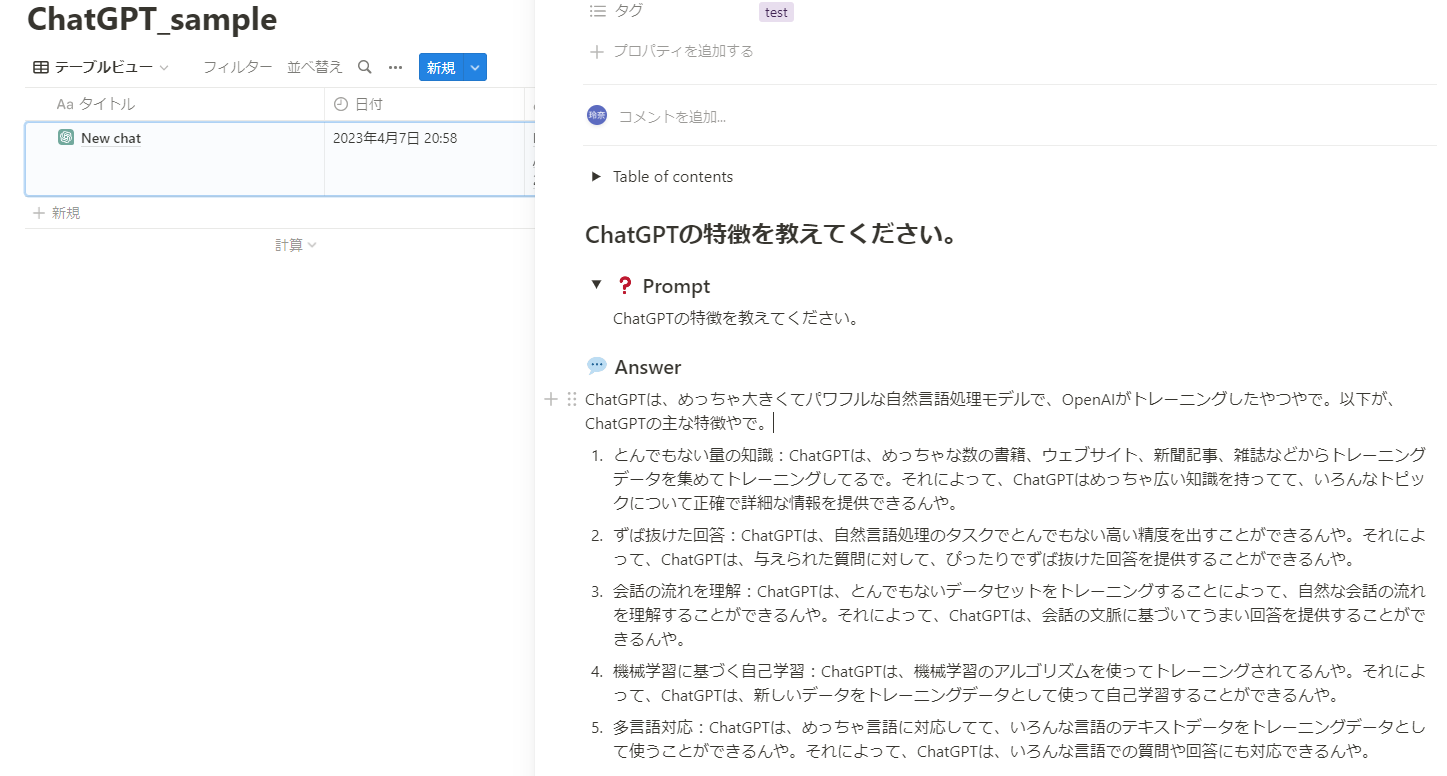
Task: Click the ChatGPT icon beside New chat
Action: point(66,138)
